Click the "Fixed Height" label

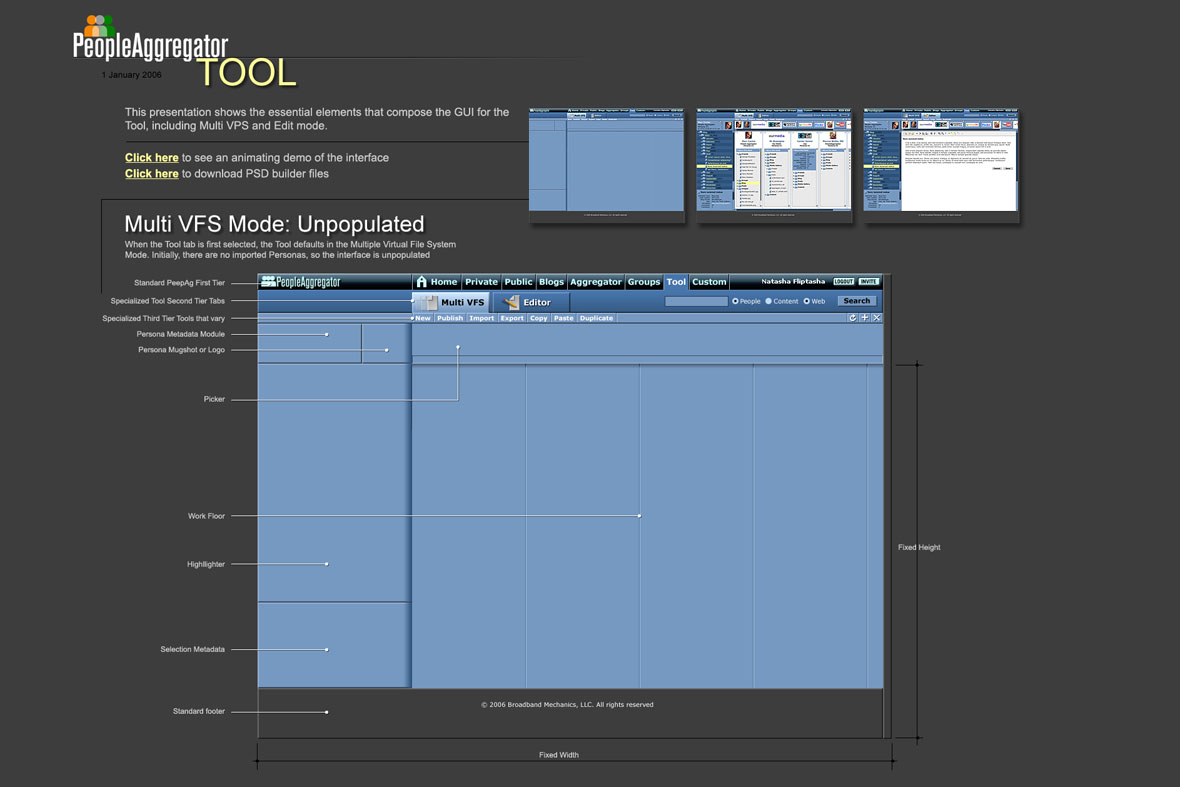919,548
